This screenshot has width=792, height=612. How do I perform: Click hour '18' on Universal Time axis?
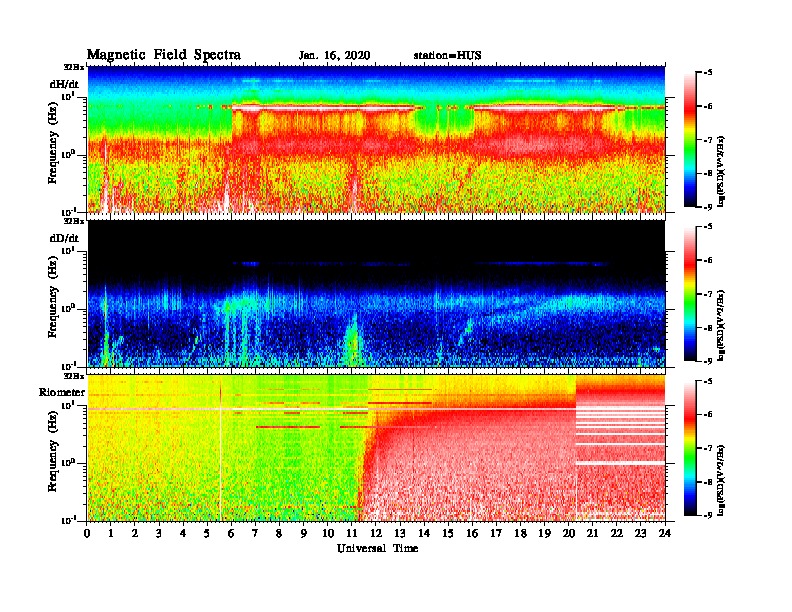pos(520,533)
